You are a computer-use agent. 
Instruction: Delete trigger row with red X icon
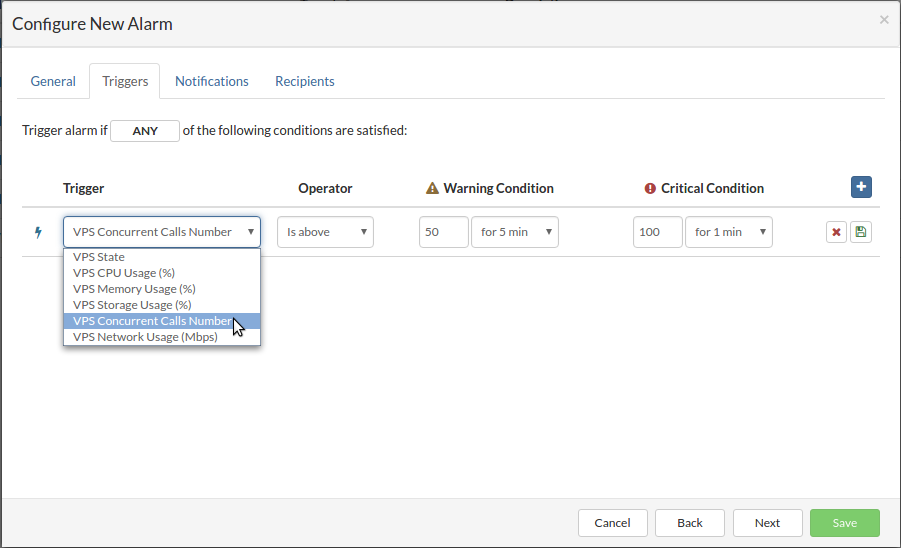(x=836, y=232)
